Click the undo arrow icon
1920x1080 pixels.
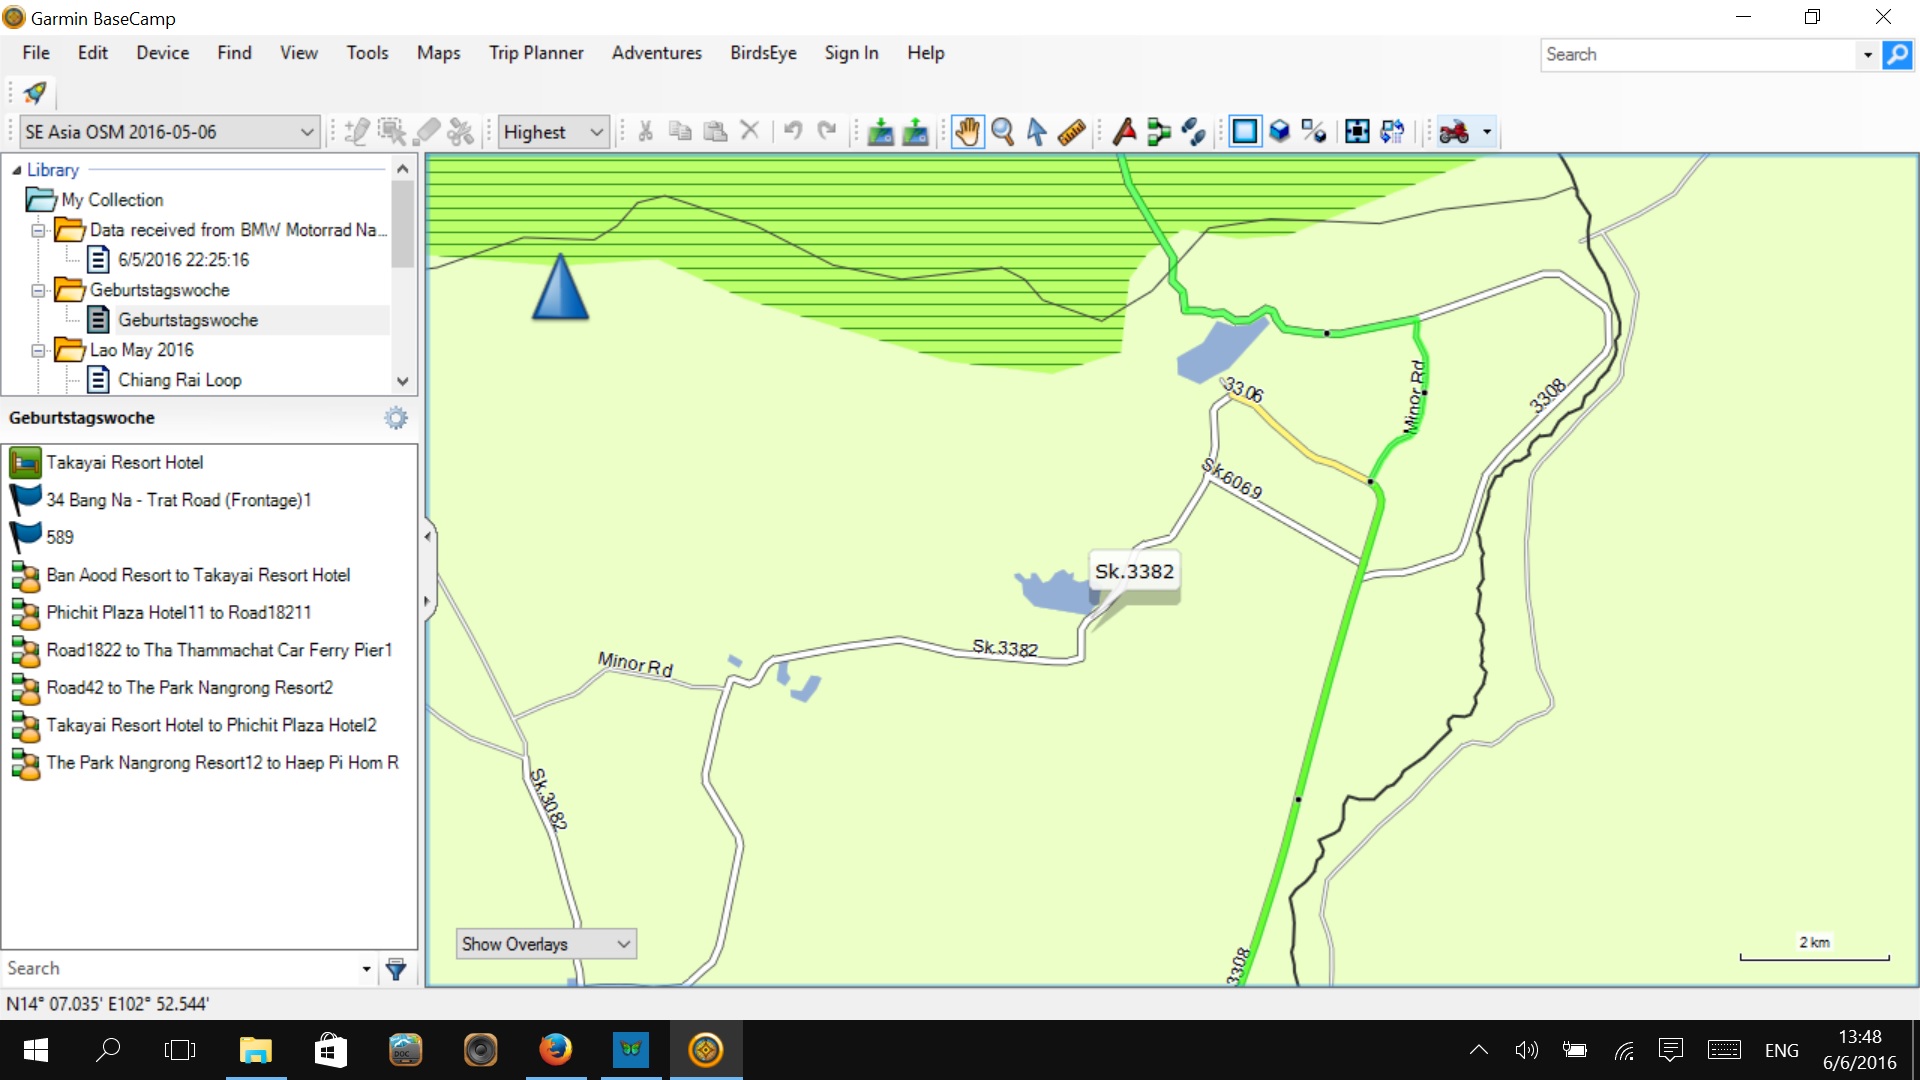pos(793,131)
